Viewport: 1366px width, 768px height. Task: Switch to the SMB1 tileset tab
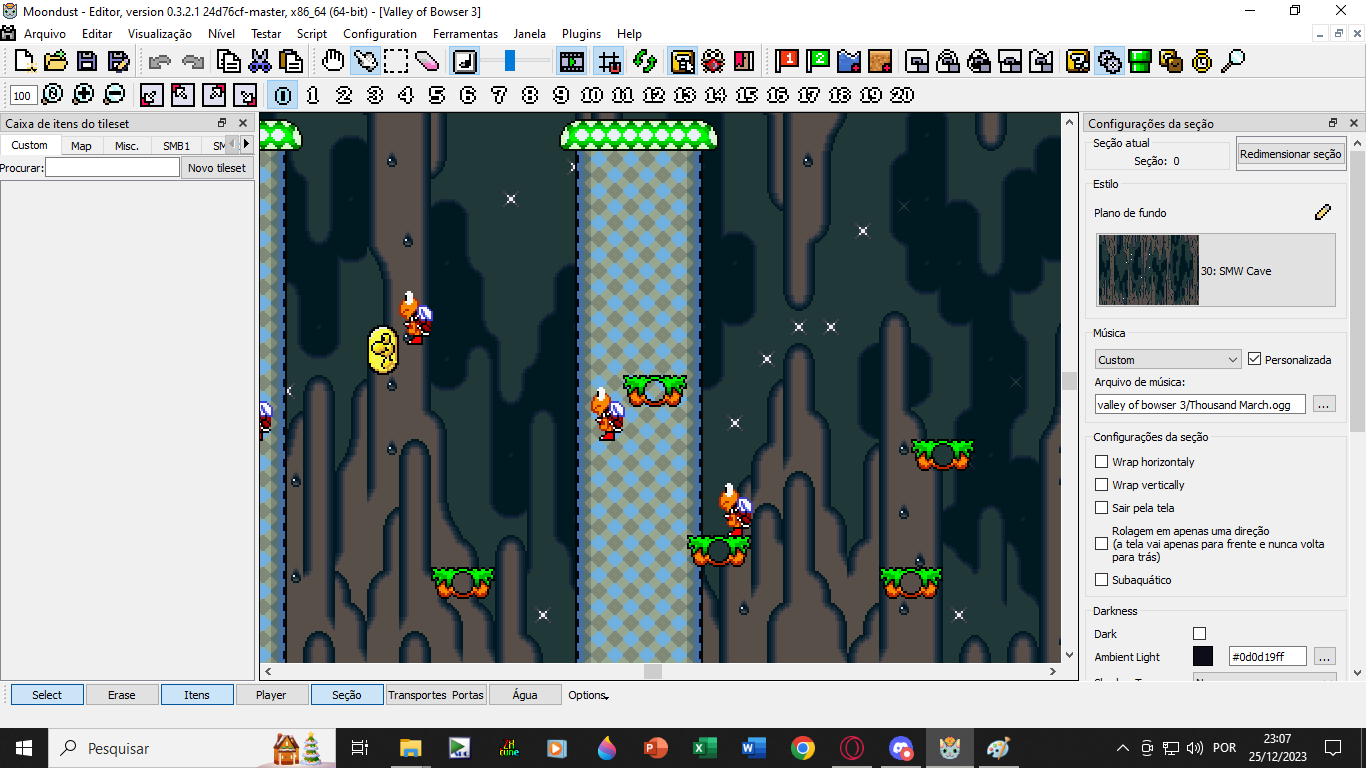tap(177, 145)
